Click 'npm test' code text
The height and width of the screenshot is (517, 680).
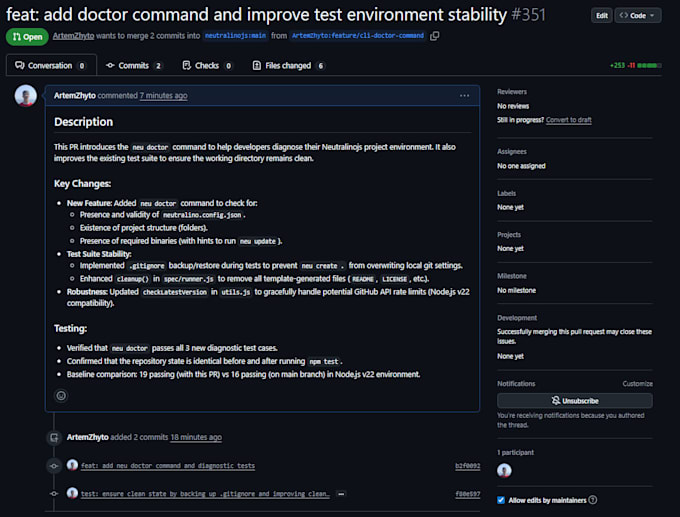tap(324, 361)
